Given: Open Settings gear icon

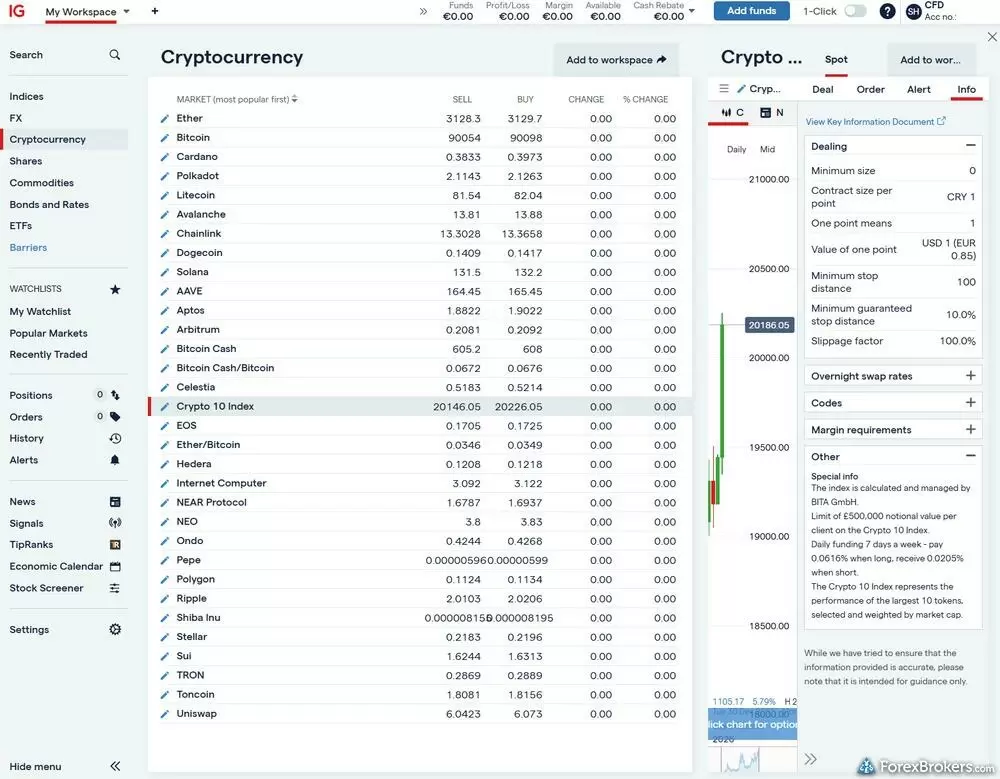Looking at the screenshot, I should [115, 630].
